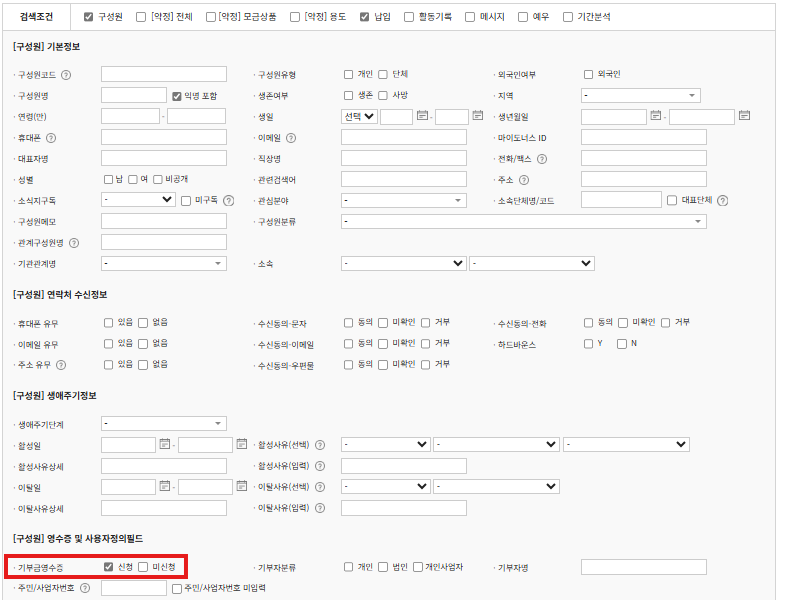Check 비공개 under 성별

point(158,179)
